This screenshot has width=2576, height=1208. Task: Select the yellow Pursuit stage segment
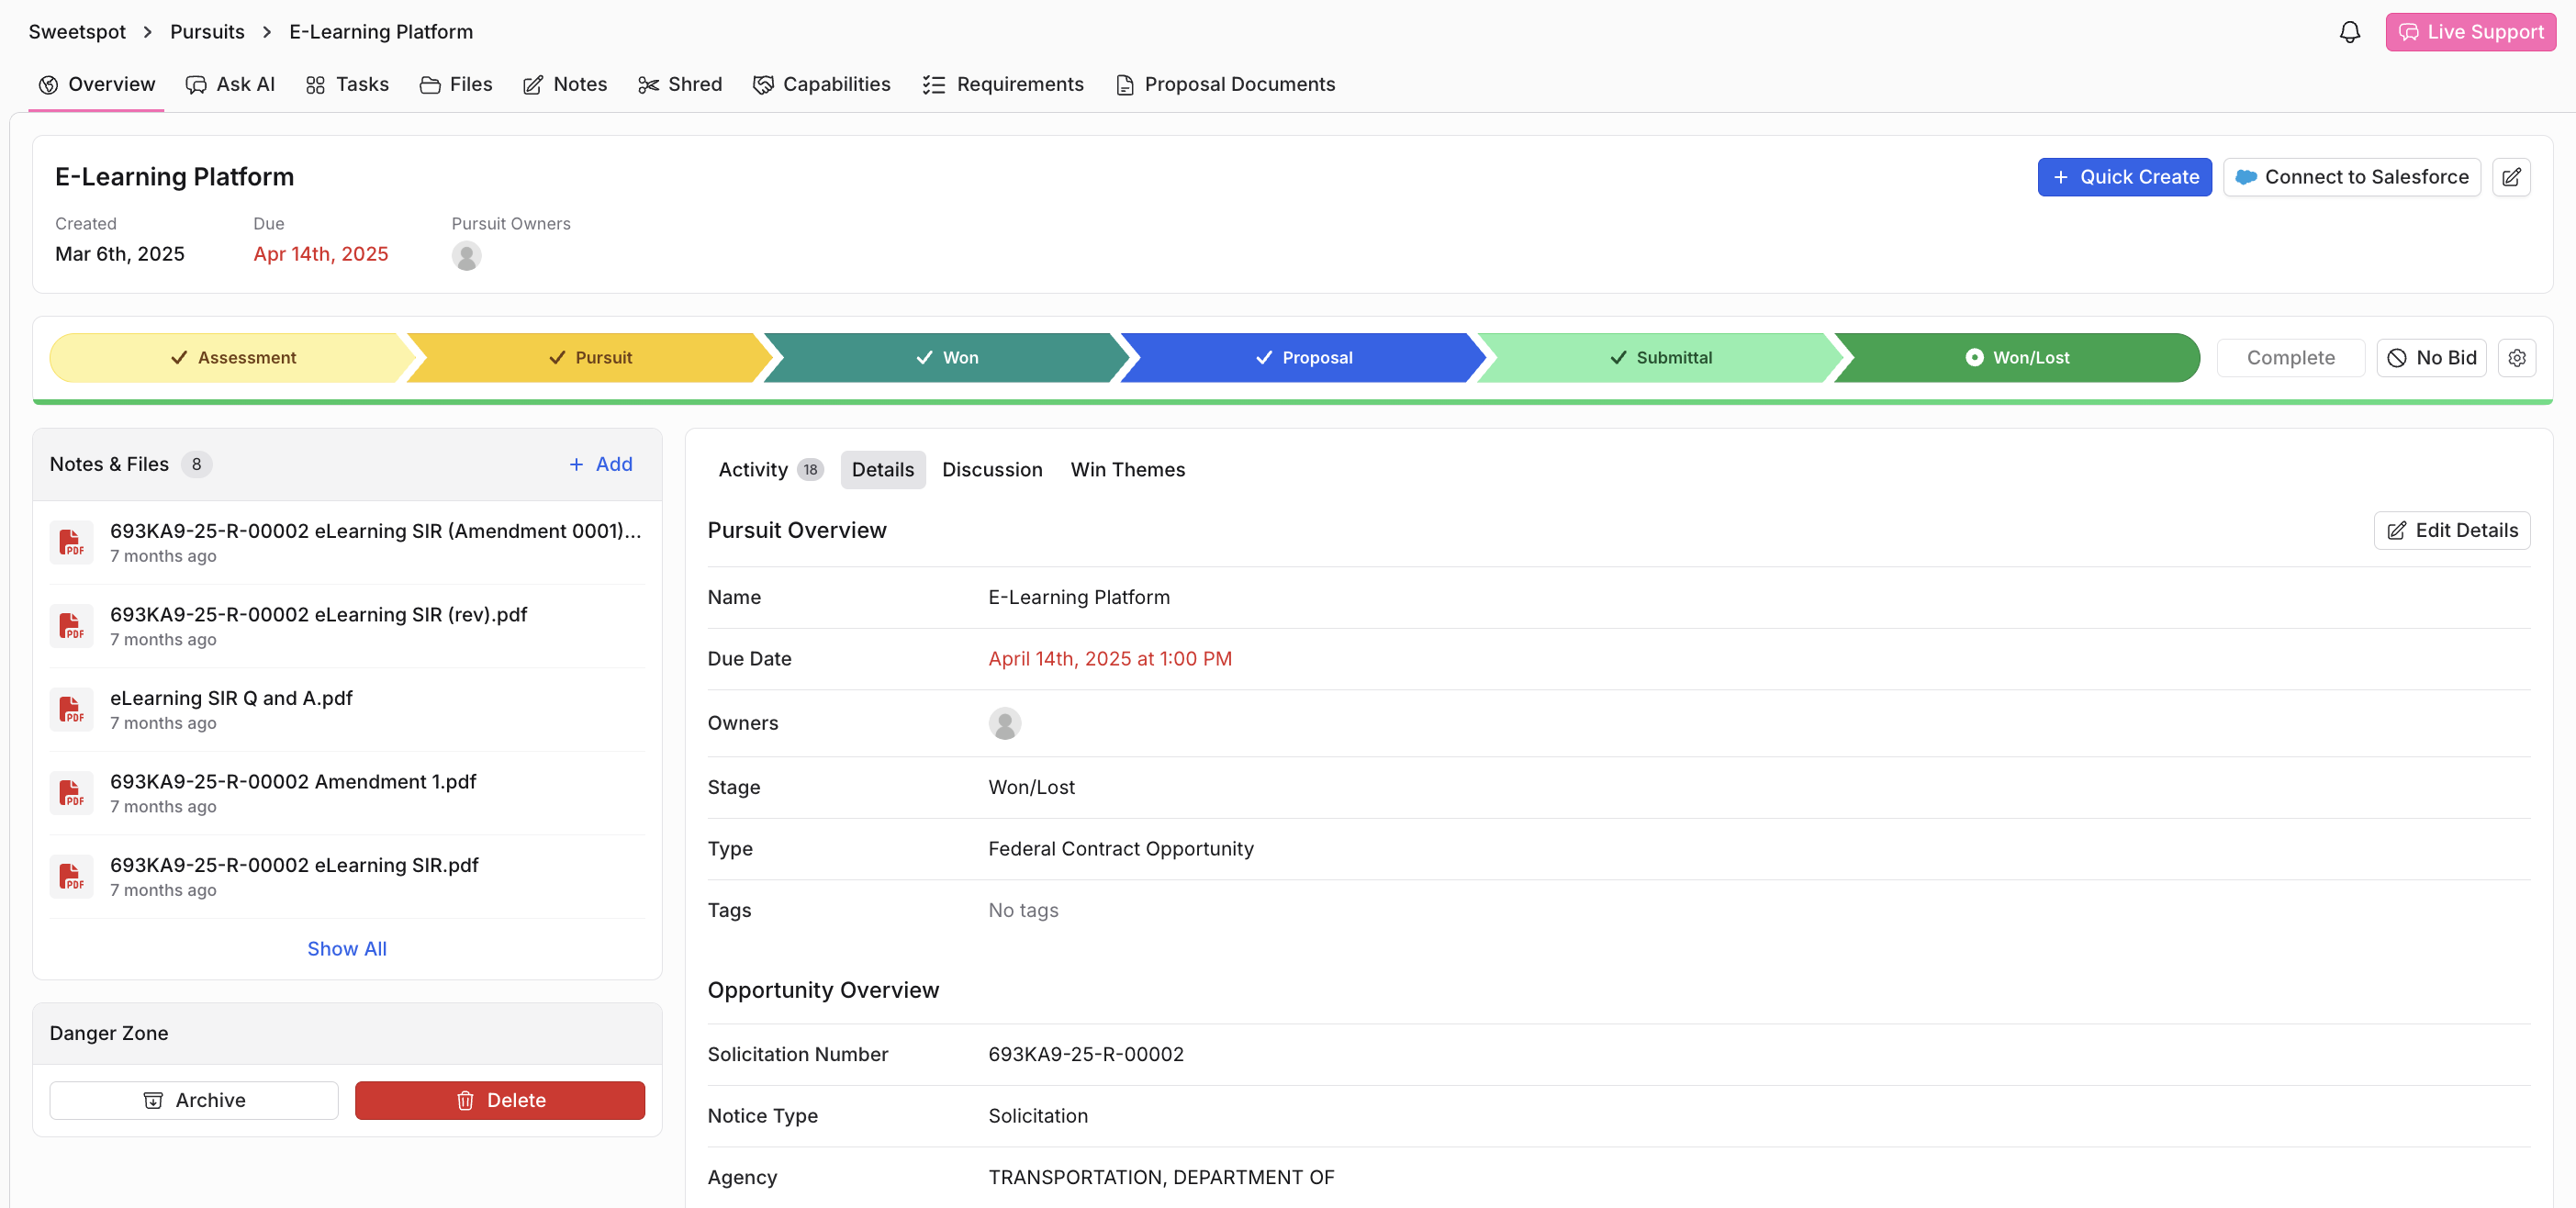pos(589,358)
